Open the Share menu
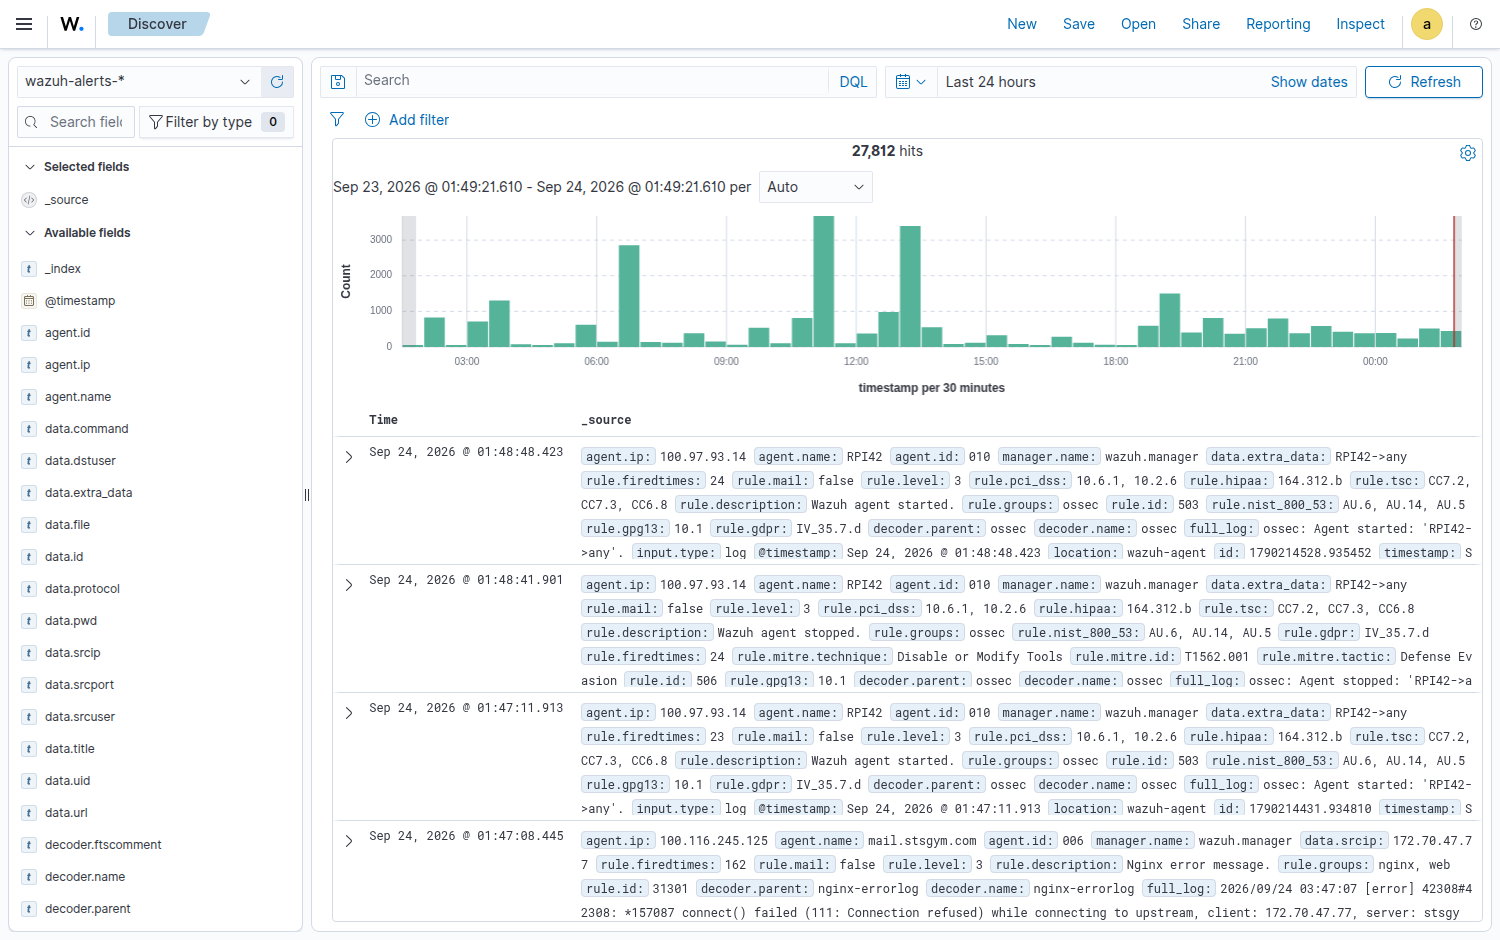The height and width of the screenshot is (940, 1500). click(1201, 24)
